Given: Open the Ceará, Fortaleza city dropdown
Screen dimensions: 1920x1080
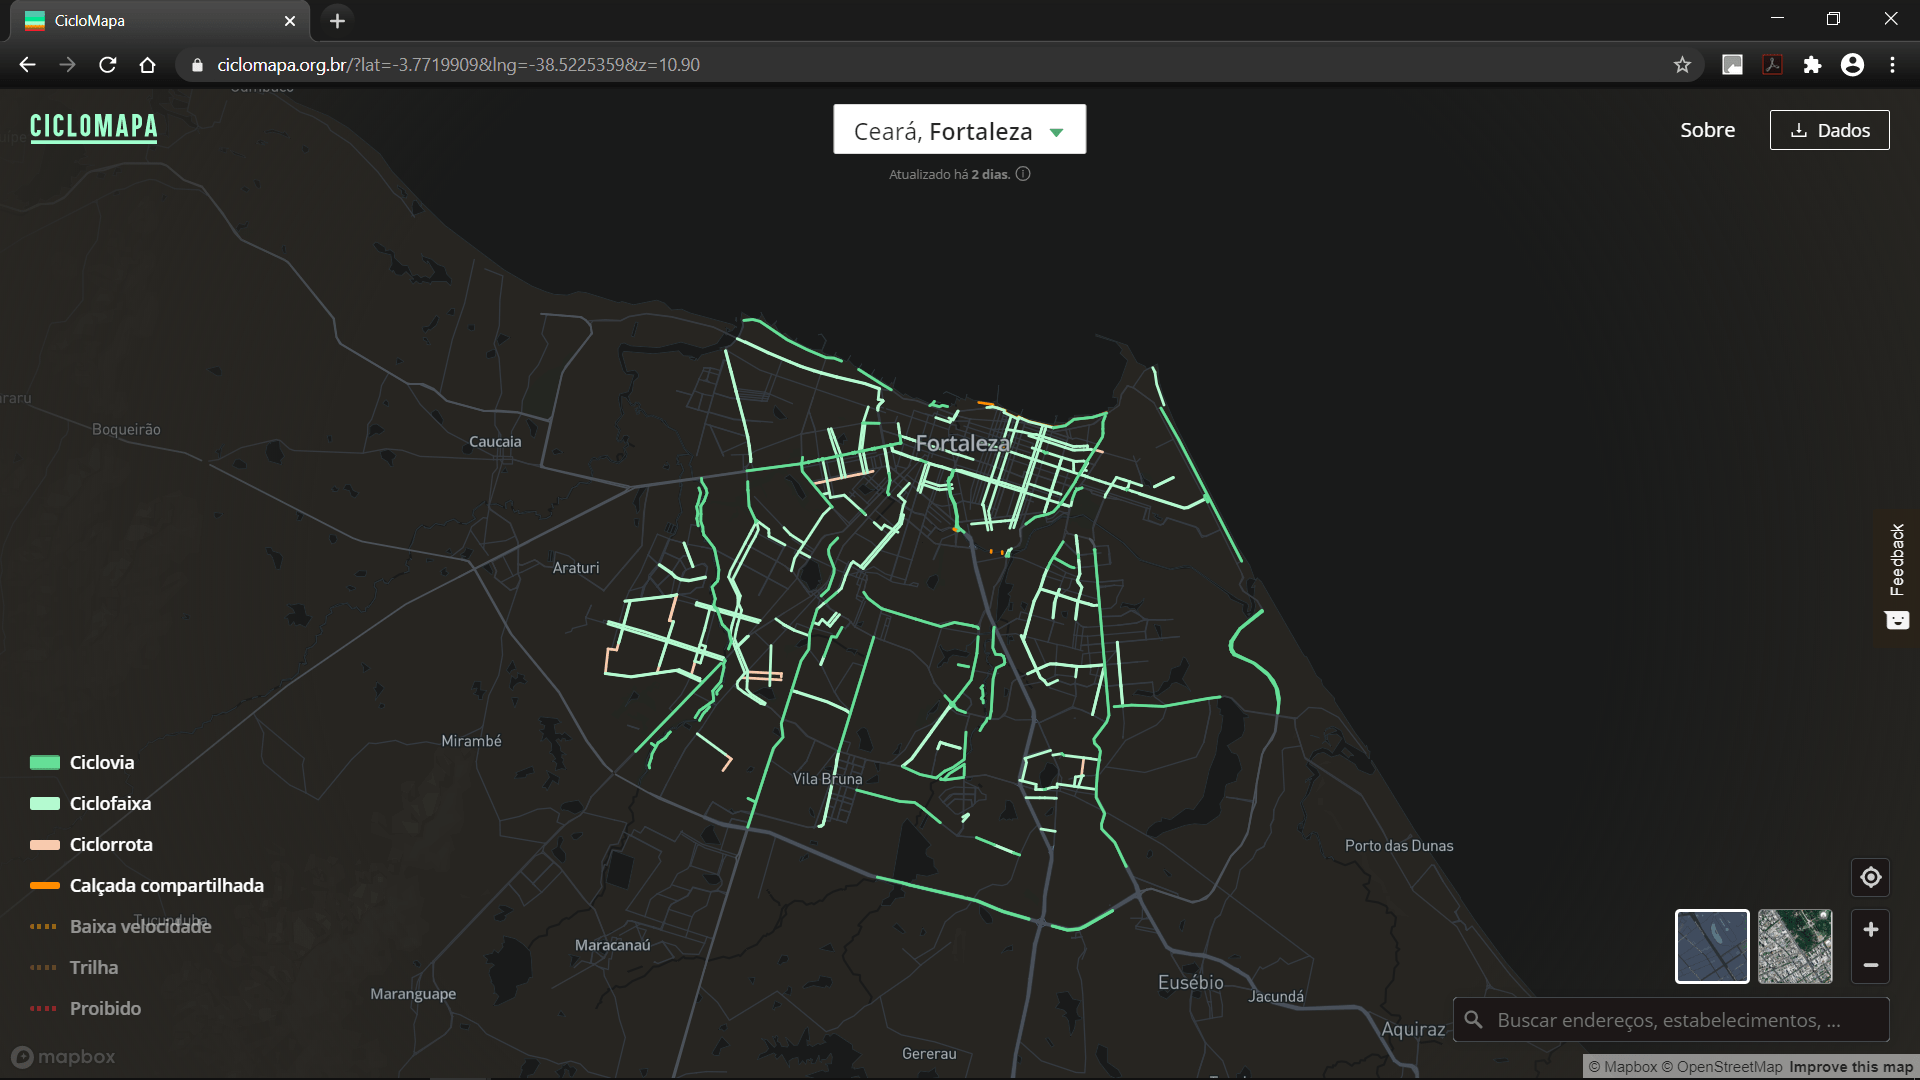Looking at the screenshot, I should click(959, 130).
